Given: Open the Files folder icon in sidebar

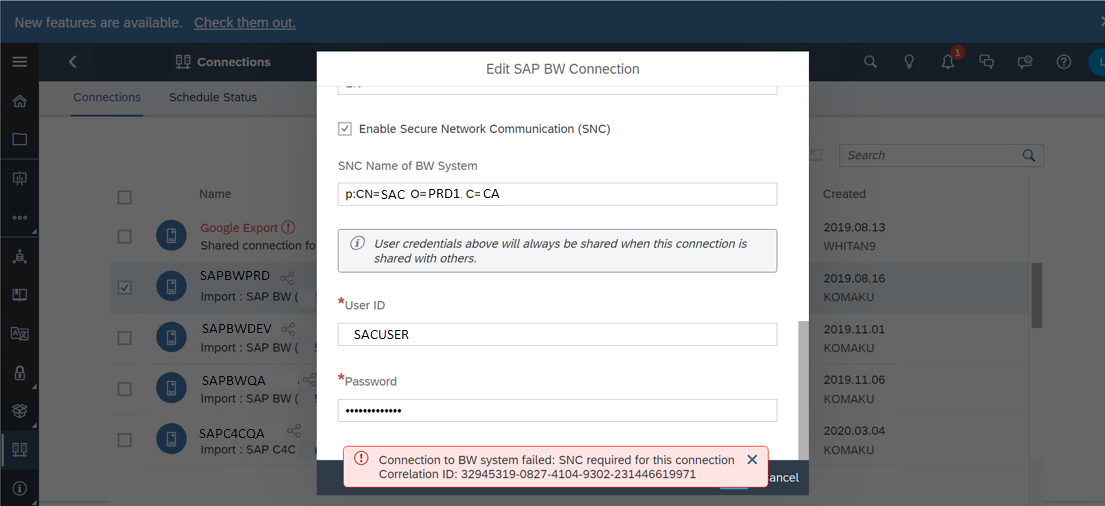Looking at the screenshot, I should [x=20, y=139].
